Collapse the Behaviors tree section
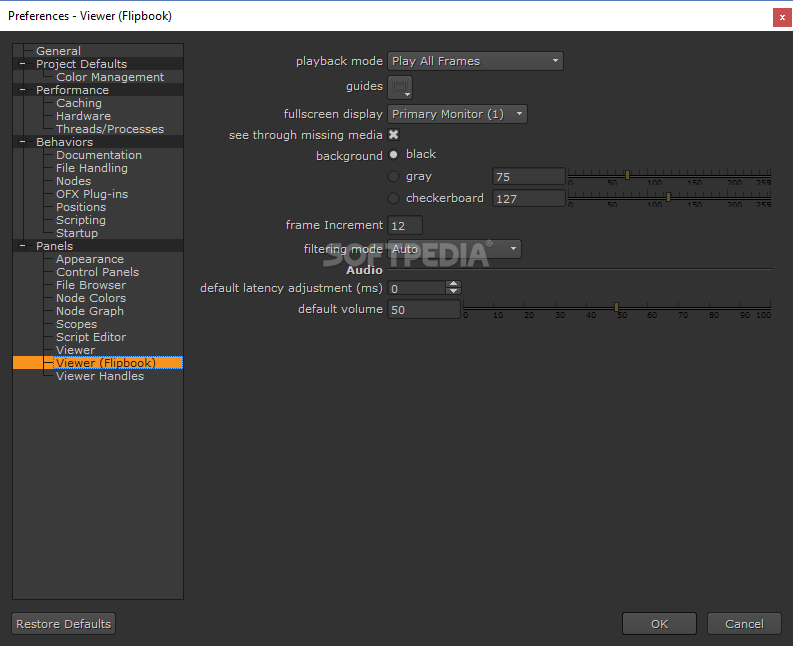The width and height of the screenshot is (793, 646). coord(22,142)
